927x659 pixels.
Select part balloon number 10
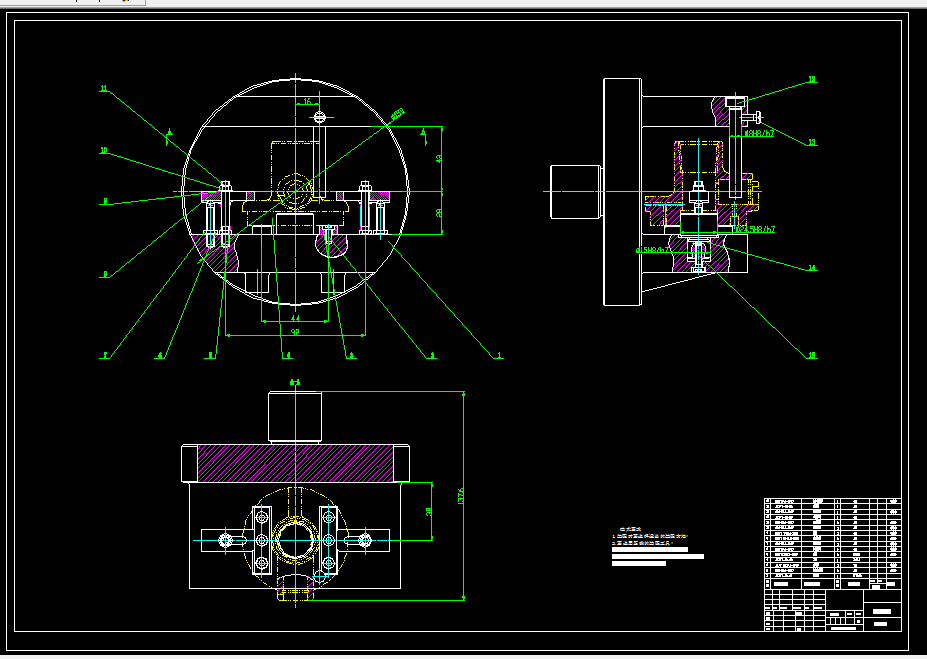pyautogui.click(x=104, y=151)
